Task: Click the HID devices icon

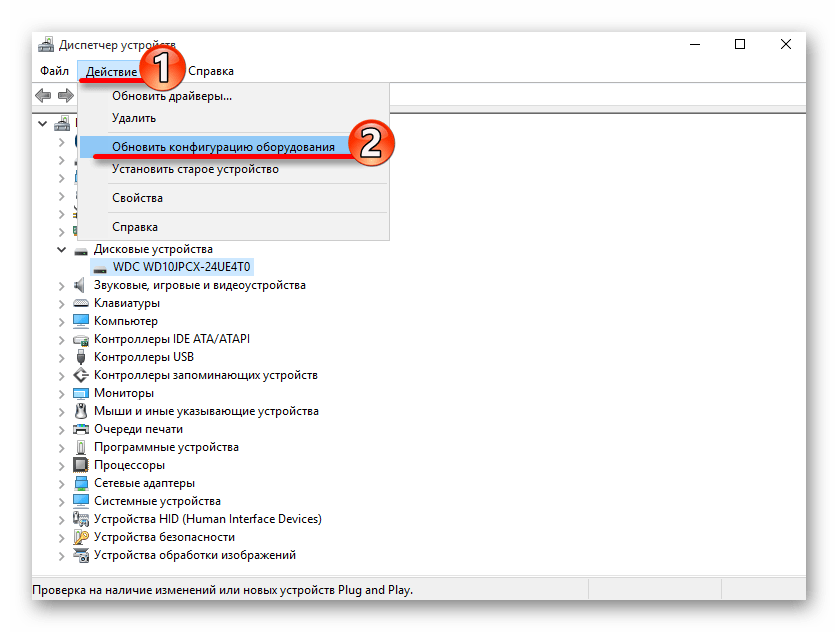Action: tap(81, 519)
